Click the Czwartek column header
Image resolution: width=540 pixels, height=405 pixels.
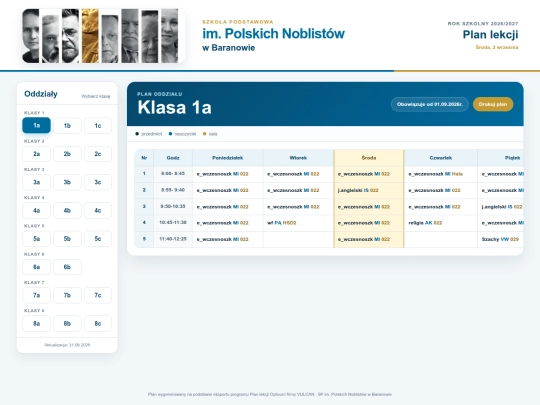point(440,158)
